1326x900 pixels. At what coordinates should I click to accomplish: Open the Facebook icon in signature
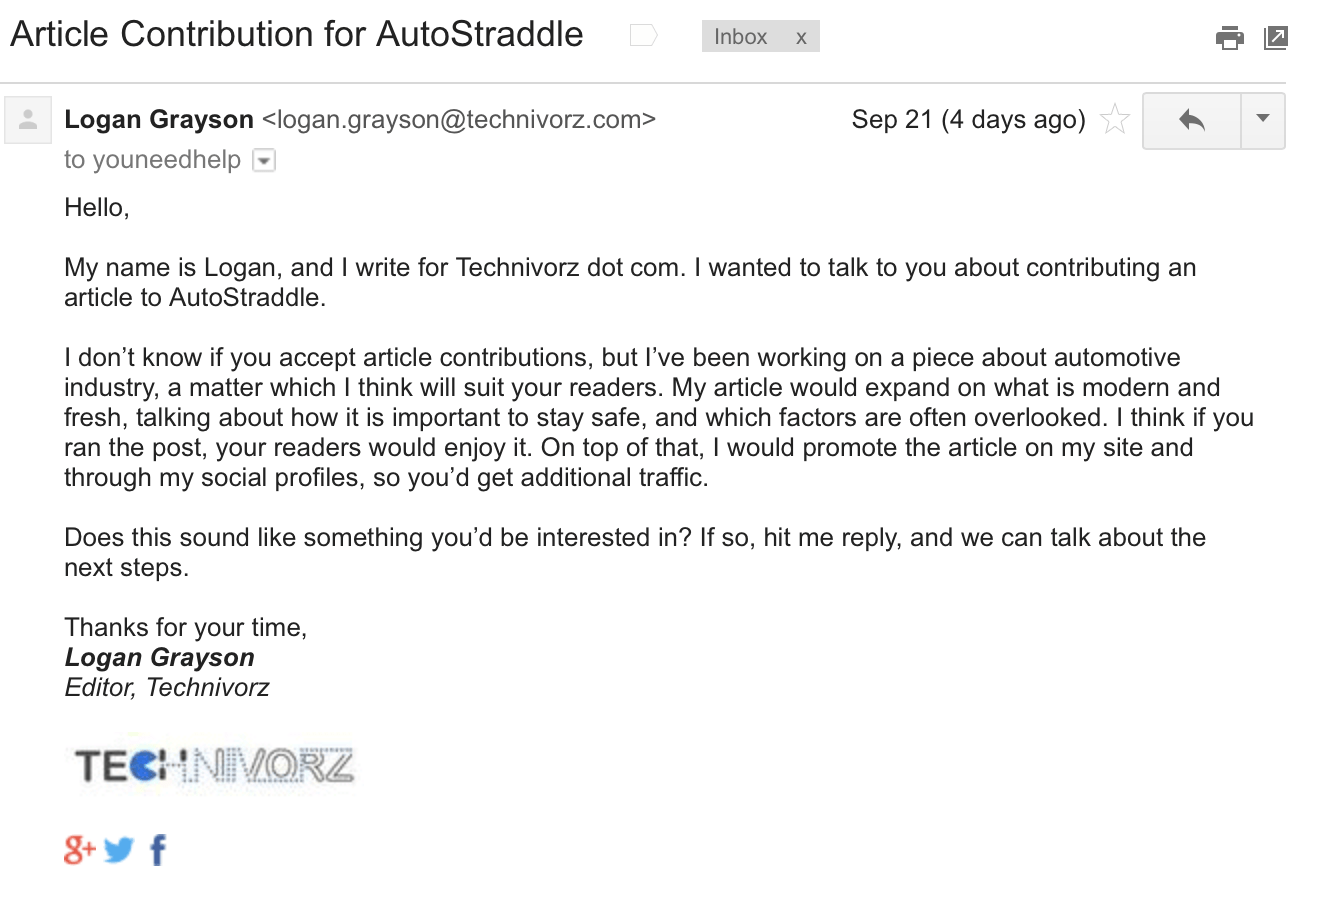pyautogui.click(x=158, y=850)
